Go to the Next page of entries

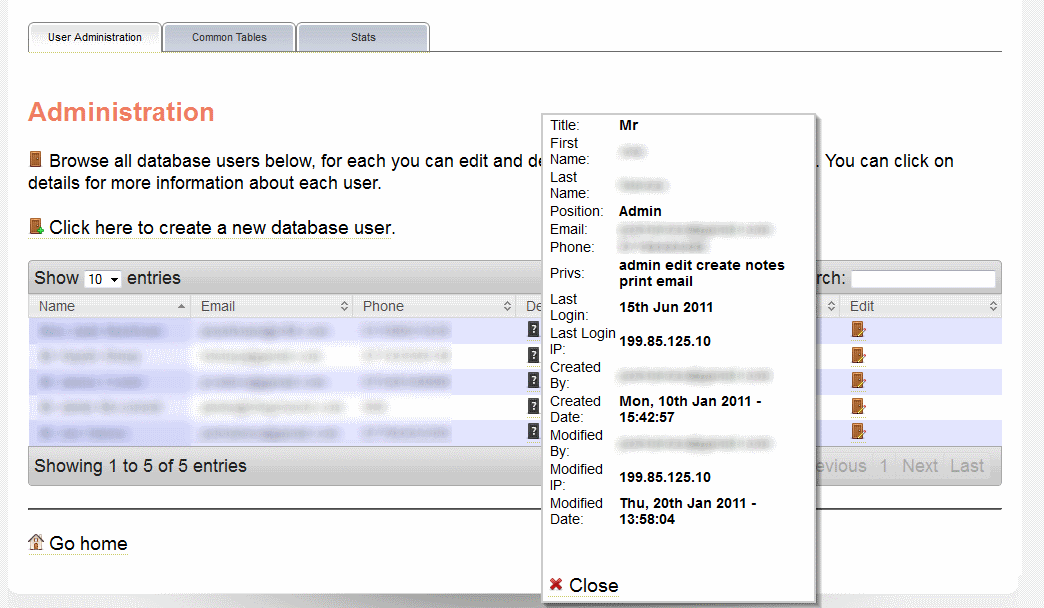coord(919,466)
